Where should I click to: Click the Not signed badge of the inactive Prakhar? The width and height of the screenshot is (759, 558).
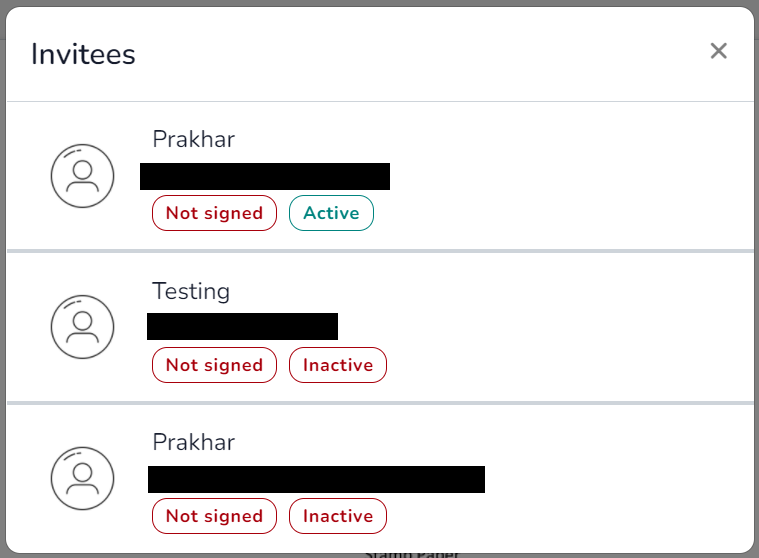(214, 516)
